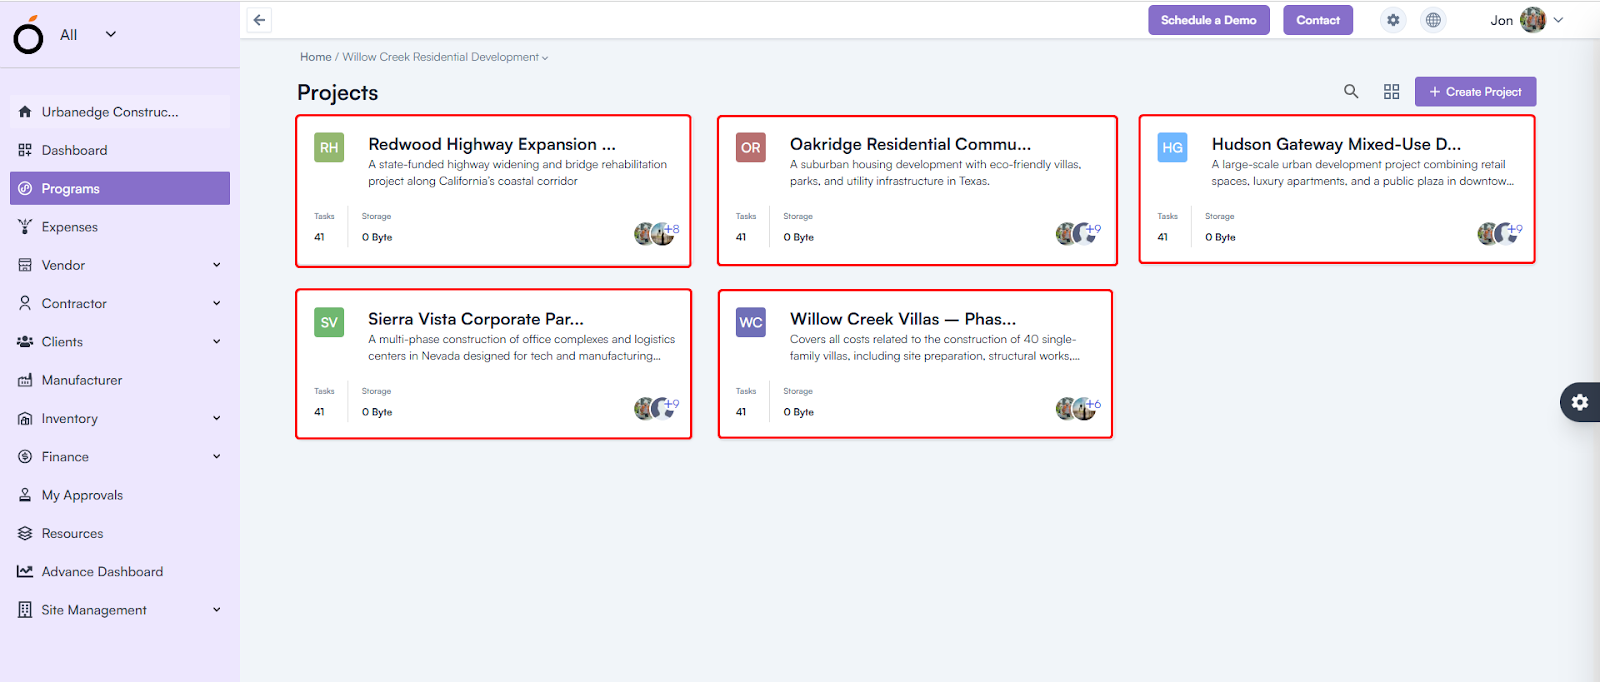1600x682 pixels.
Task: Click the Hudson Gateway Tasks count 41
Action: [1162, 237]
